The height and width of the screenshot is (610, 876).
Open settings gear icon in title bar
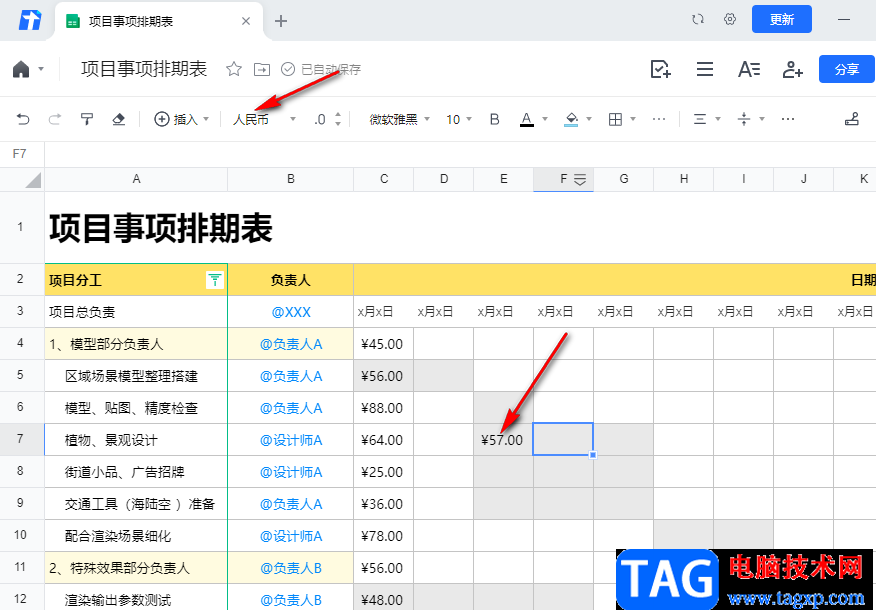coord(730,20)
